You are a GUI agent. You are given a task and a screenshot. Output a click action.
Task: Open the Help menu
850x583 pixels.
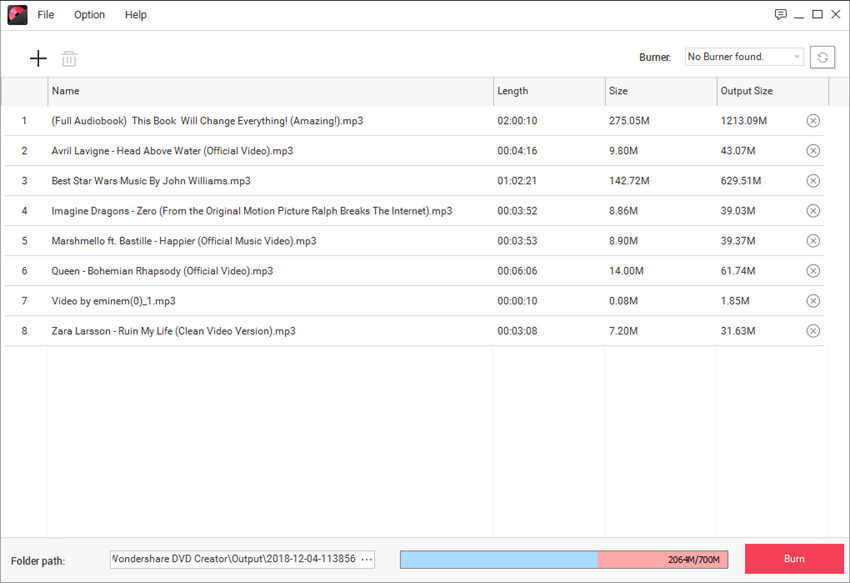pyautogui.click(x=136, y=15)
